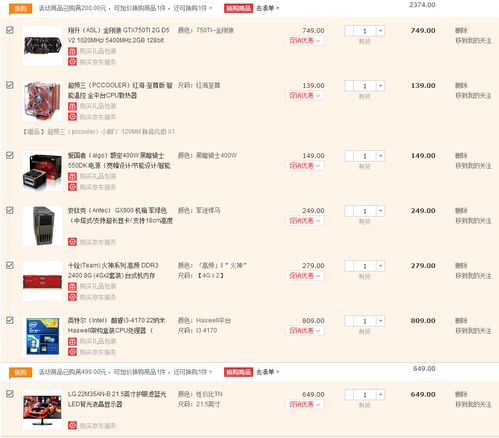Delete the PCCOOLER cooler from cart
The height and width of the screenshot is (438, 499).
pos(461,85)
